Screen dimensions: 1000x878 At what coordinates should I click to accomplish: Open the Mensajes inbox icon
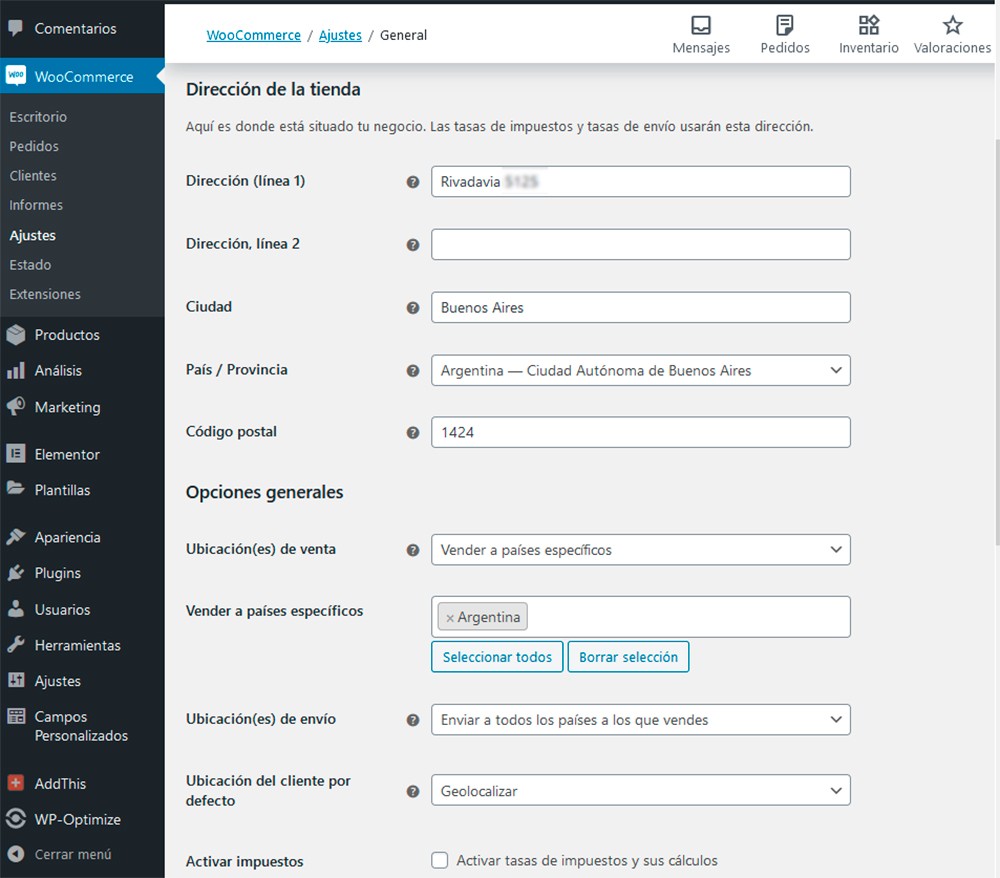click(x=701, y=26)
